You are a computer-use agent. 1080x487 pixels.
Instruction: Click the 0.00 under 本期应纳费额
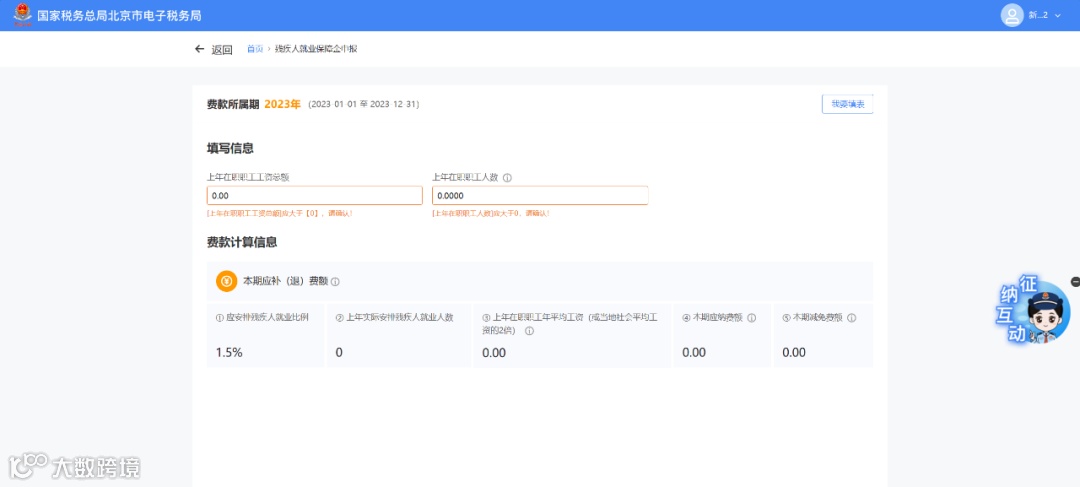[x=694, y=353]
